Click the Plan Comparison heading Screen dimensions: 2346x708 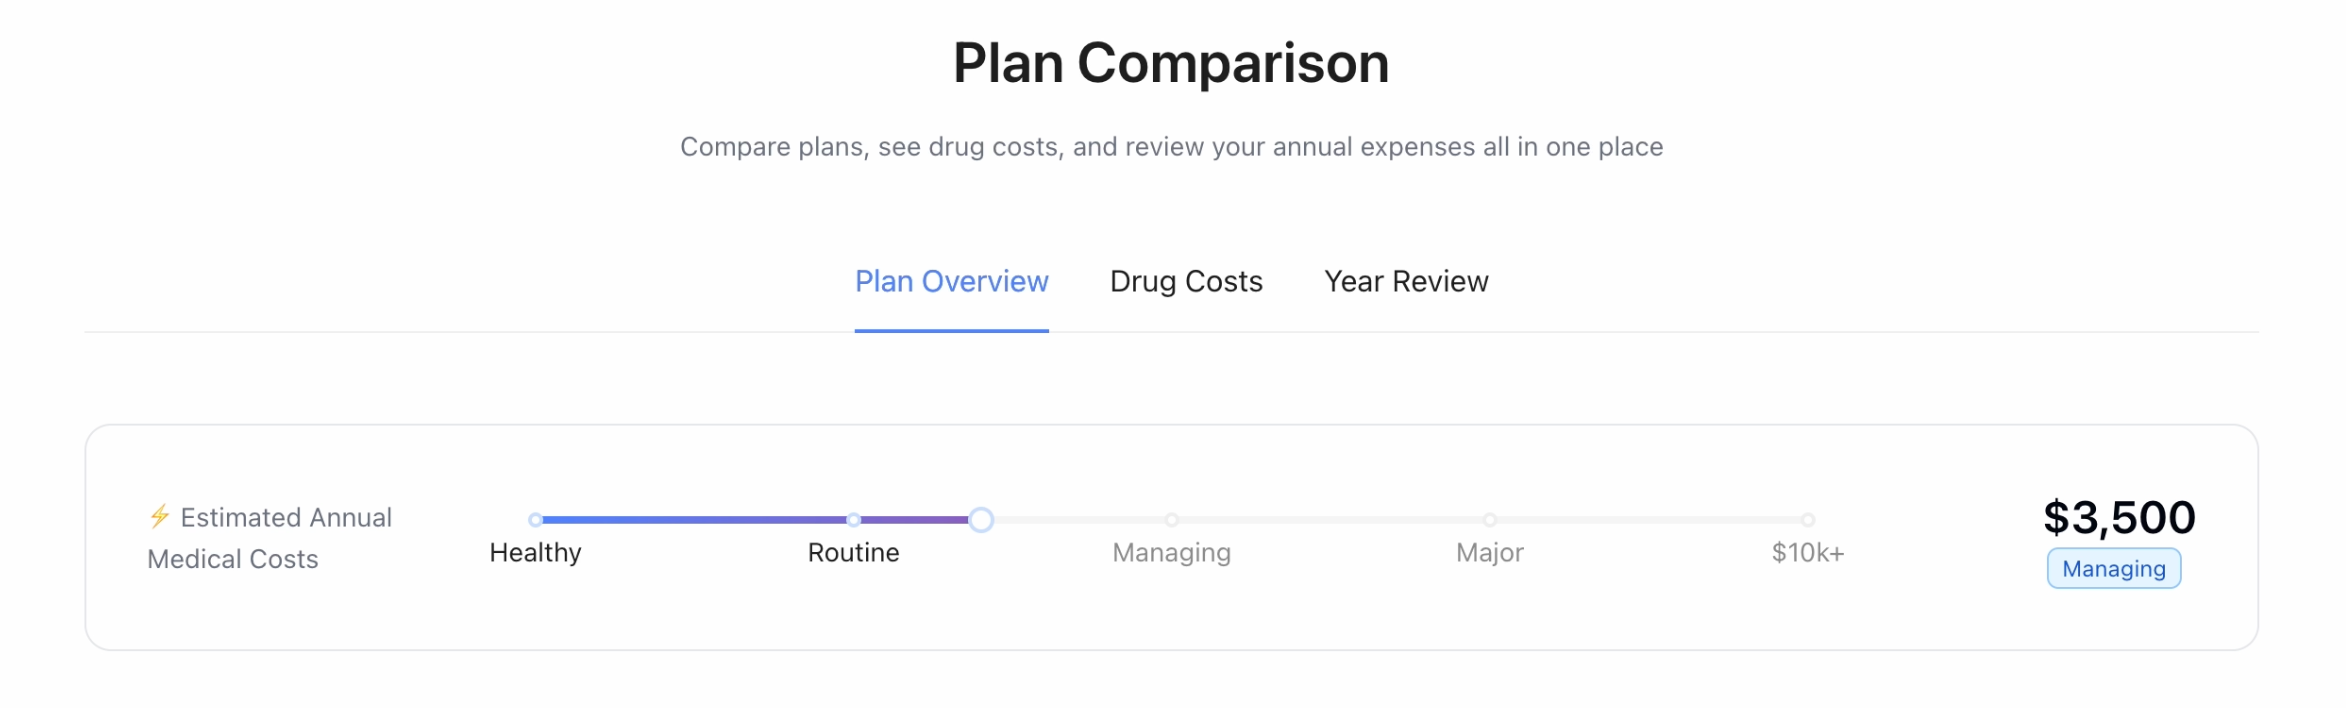(x=1171, y=63)
